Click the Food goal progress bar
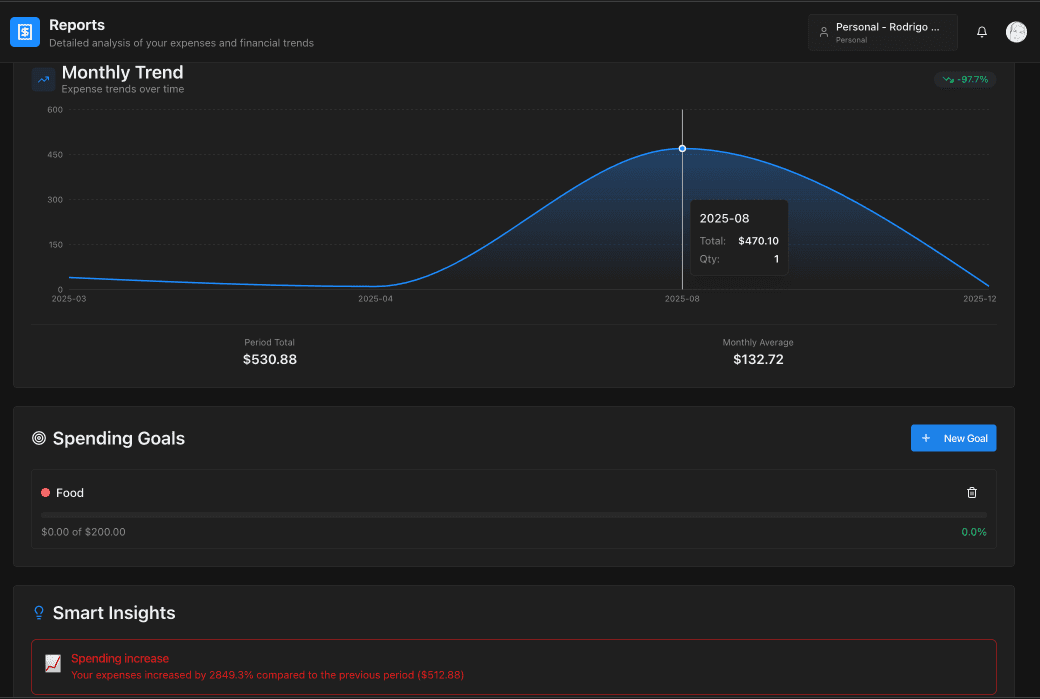Viewport: 1040px width, 699px height. pyautogui.click(x=513, y=513)
